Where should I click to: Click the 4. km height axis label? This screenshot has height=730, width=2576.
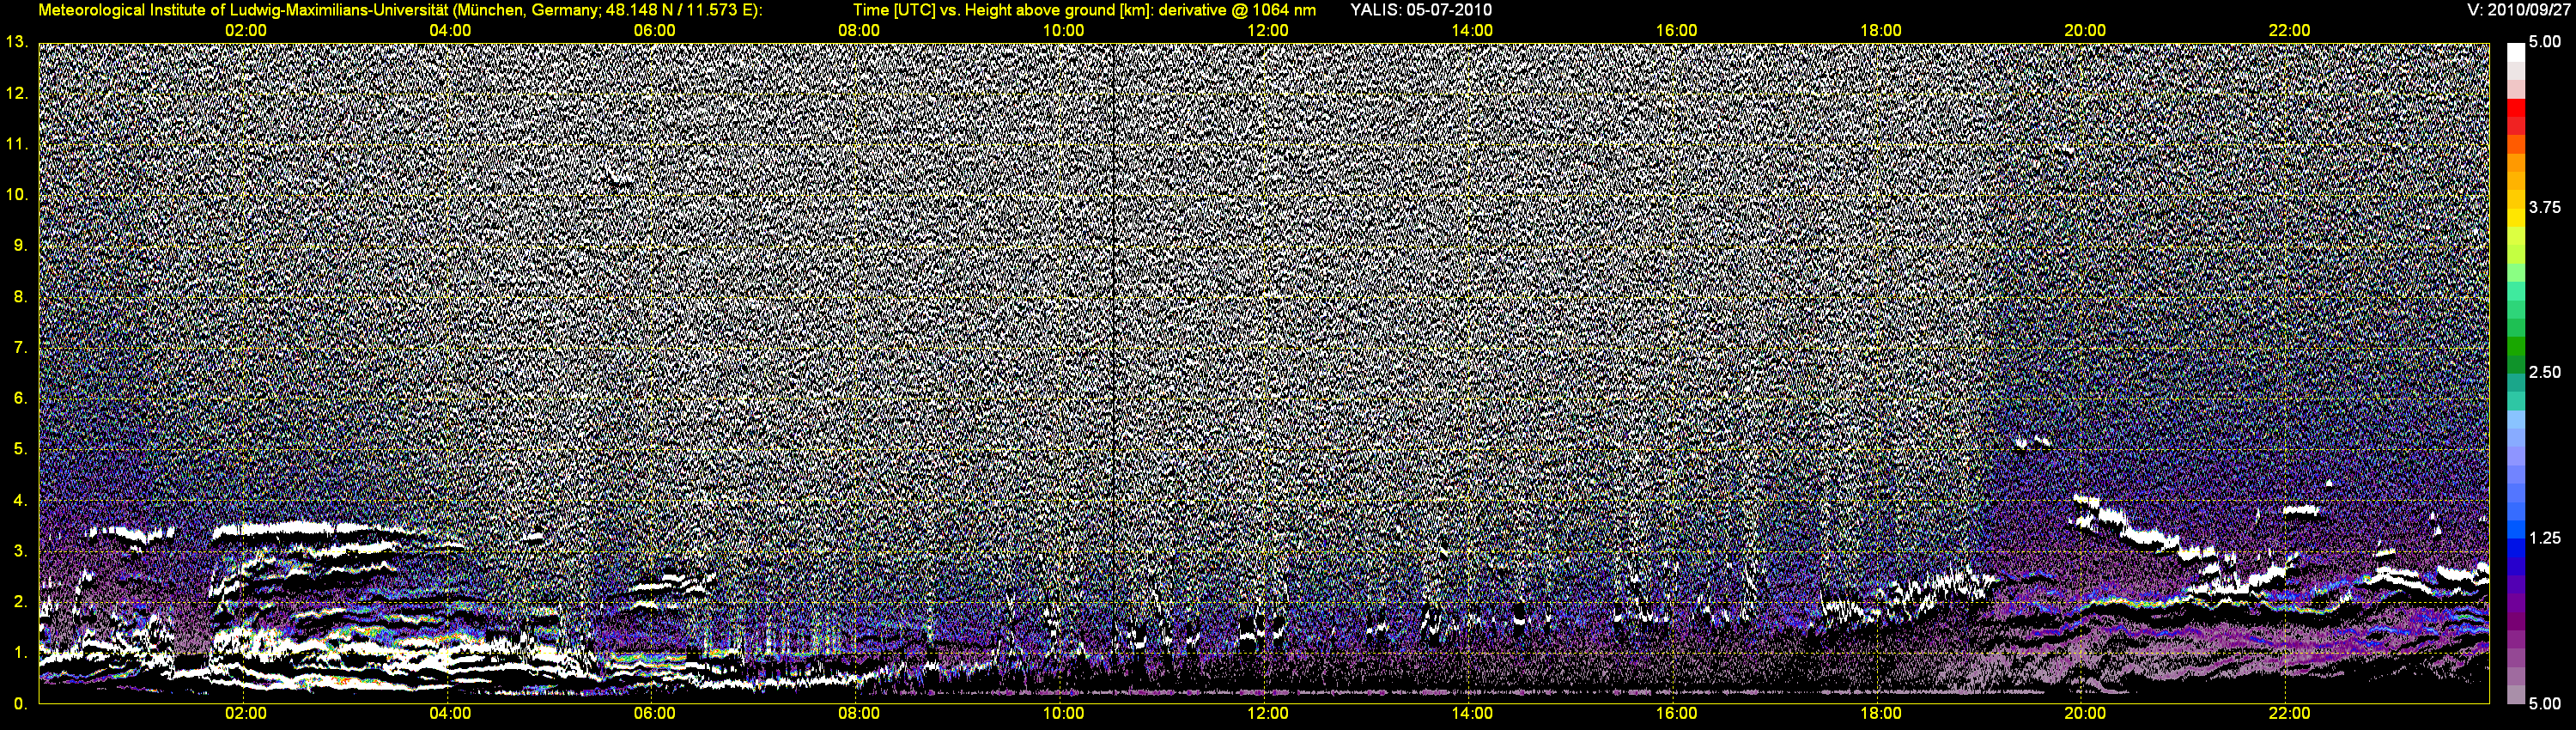(x=20, y=500)
